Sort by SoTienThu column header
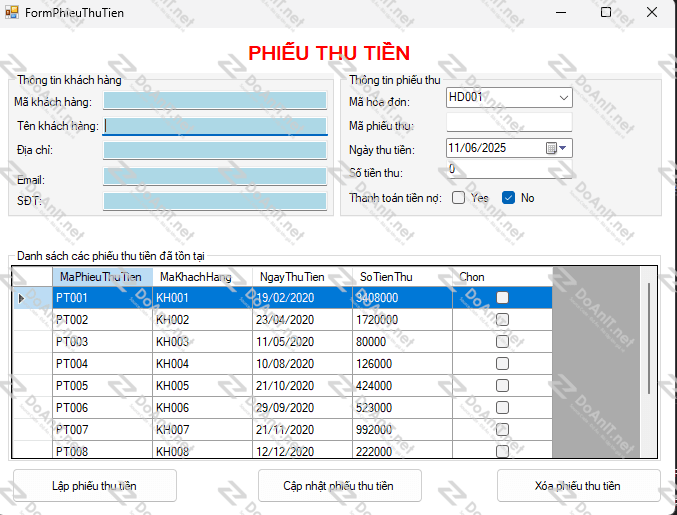Screen dimensions: 677x515 402,277
